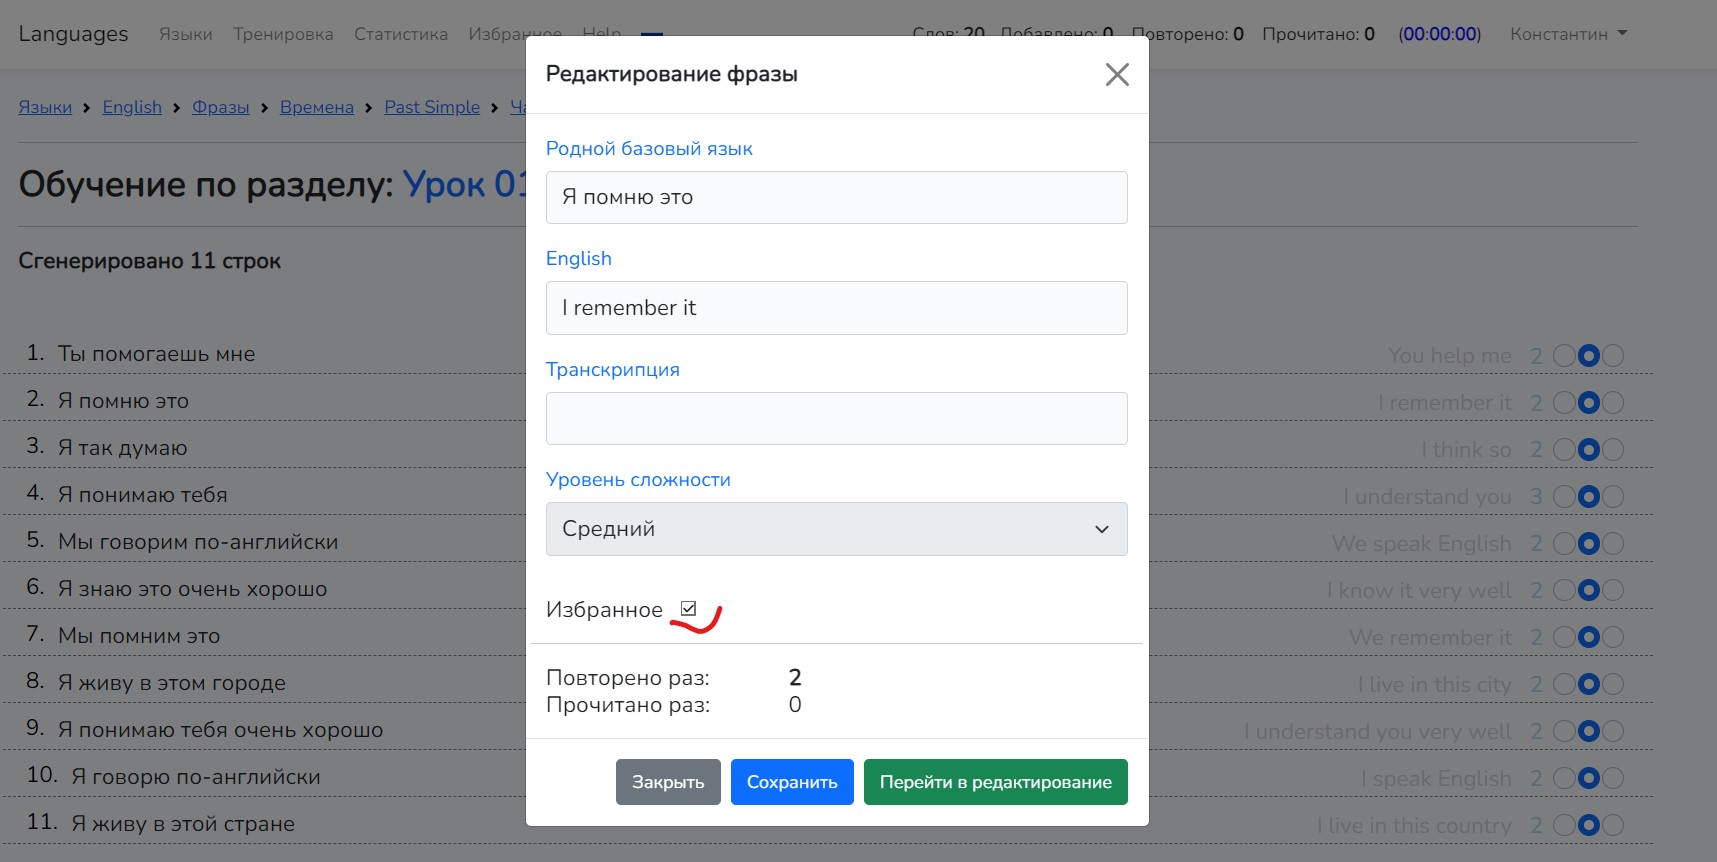This screenshot has width=1717, height=862.
Task: Select right radio in 'We speak English' row
Action: pos(1612,544)
